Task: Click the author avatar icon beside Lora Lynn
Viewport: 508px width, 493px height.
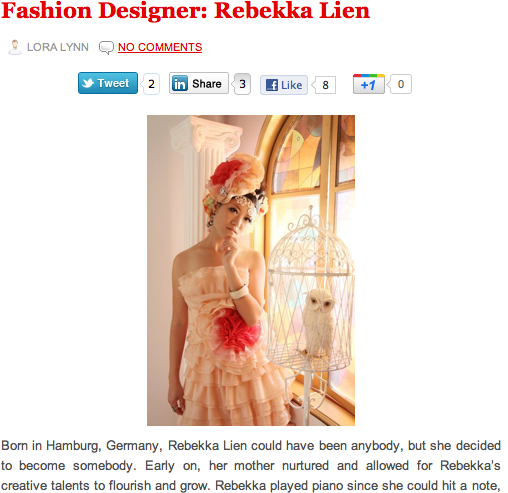Action: pos(15,47)
